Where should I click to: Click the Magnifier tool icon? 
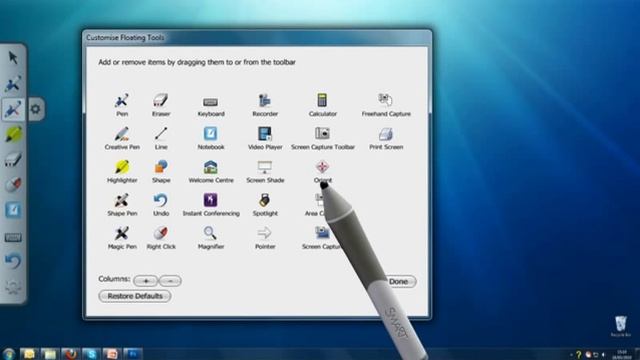tap(210, 233)
